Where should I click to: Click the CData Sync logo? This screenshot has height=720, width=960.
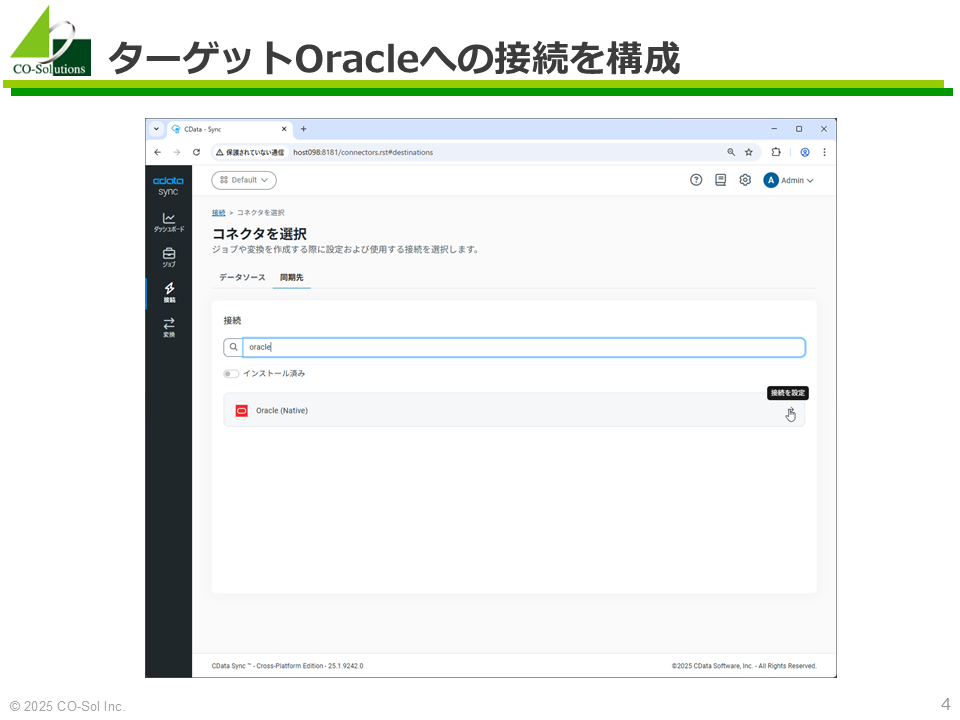[168, 186]
